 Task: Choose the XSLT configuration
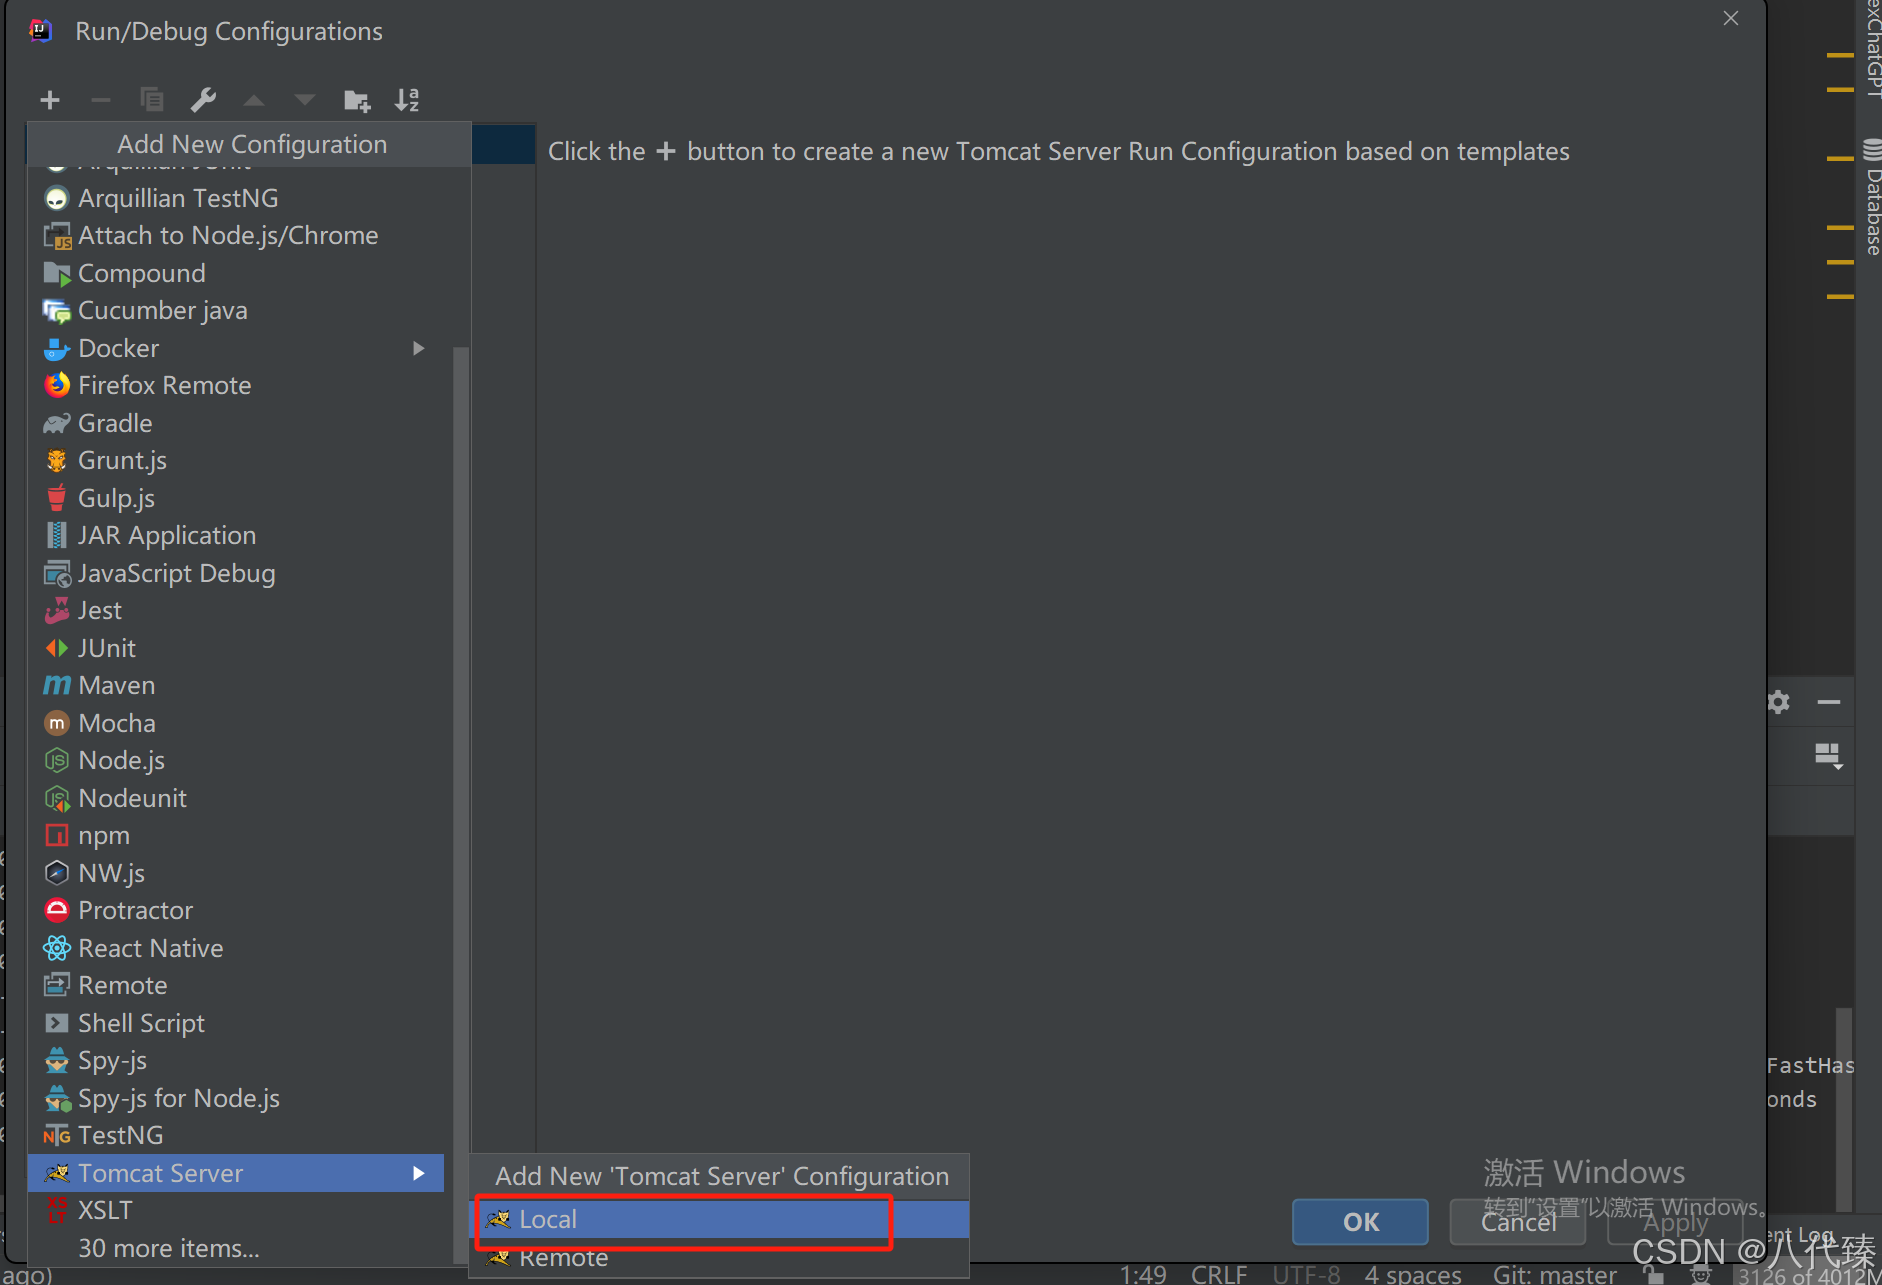coord(236,1210)
